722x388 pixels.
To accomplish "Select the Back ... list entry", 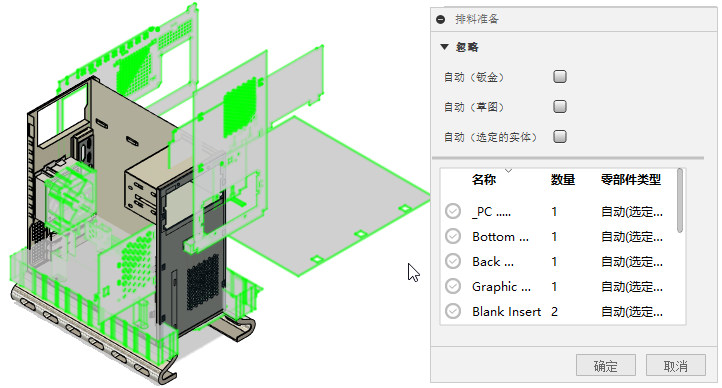I will coord(493,261).
